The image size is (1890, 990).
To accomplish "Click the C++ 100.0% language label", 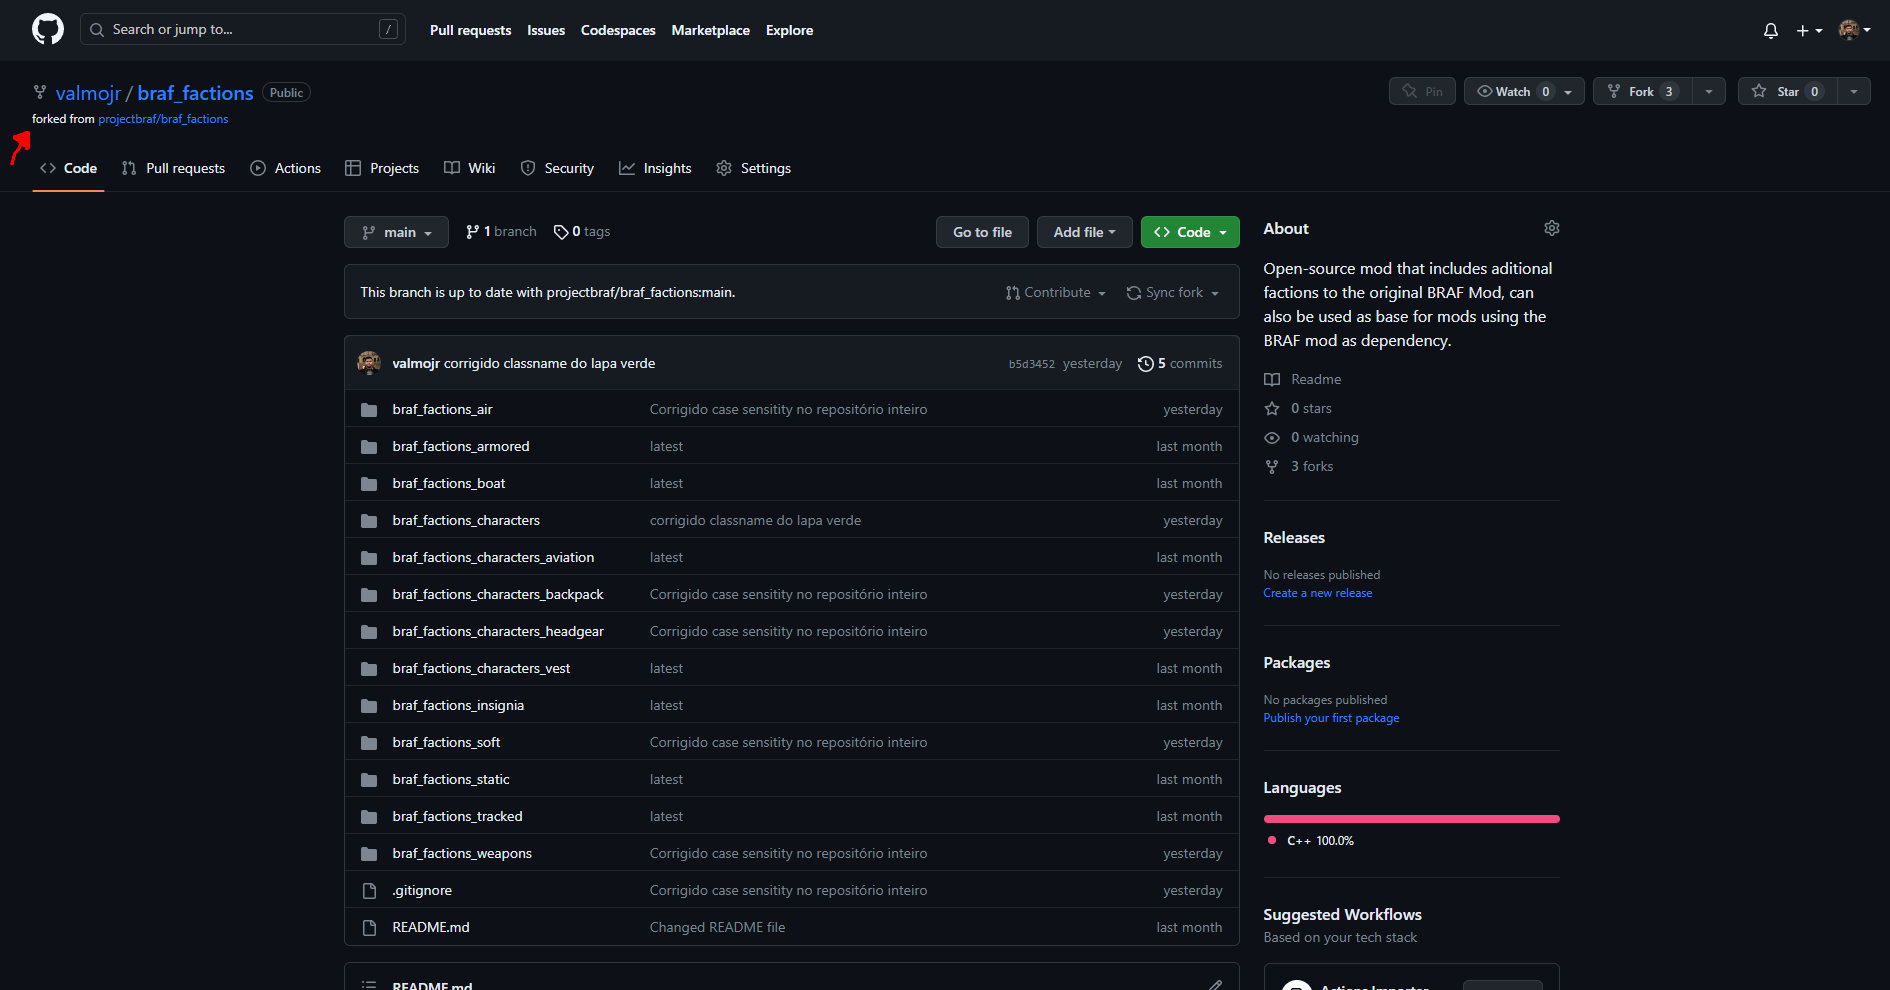I will click(1320, 841).
